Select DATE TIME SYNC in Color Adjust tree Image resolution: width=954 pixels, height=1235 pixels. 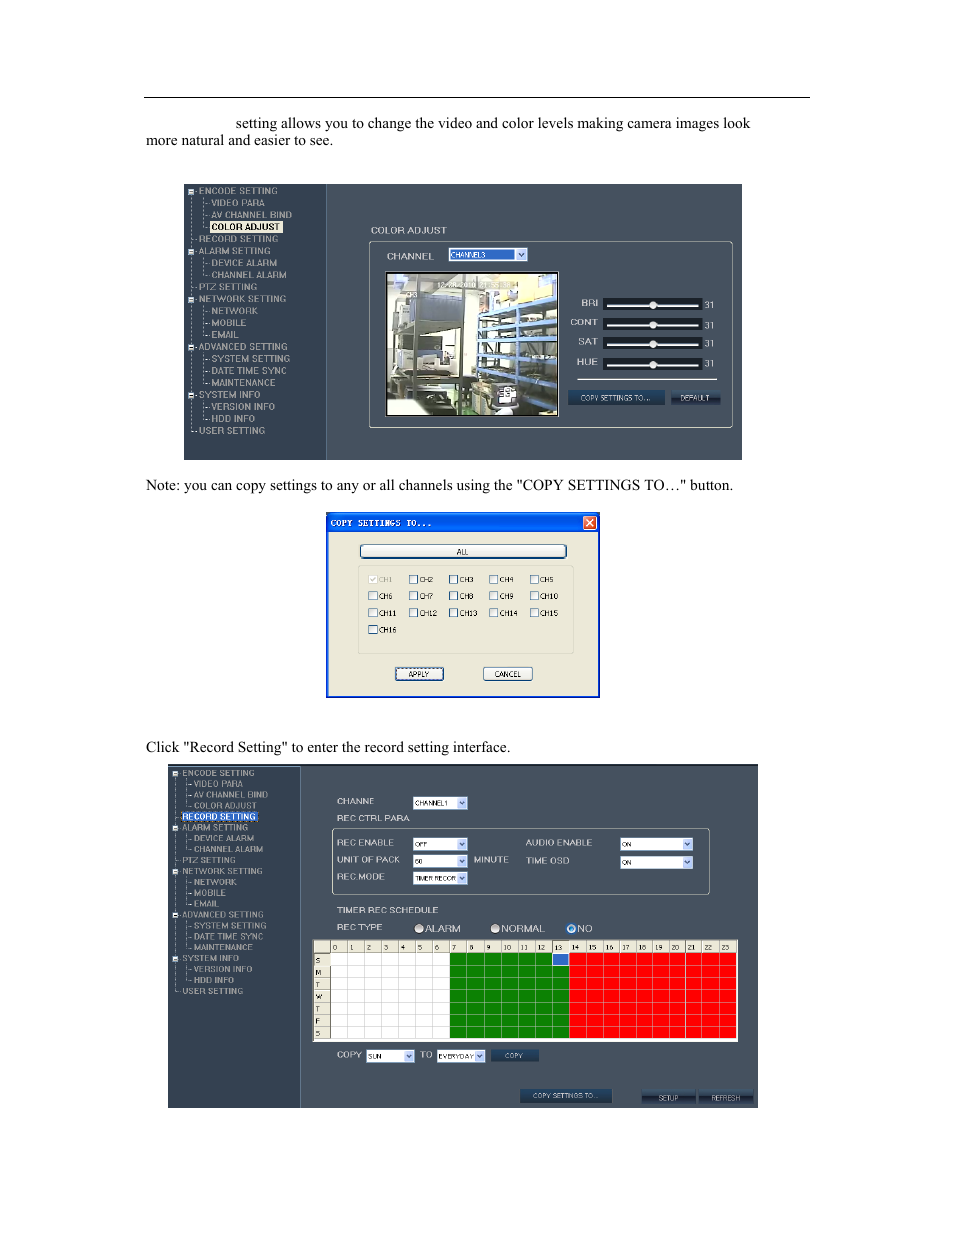tap(248, 371)
